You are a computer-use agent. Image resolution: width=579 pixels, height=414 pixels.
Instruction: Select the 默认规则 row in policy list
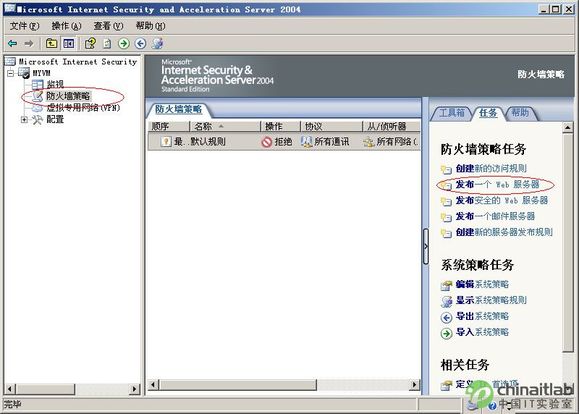pos(284,141)
